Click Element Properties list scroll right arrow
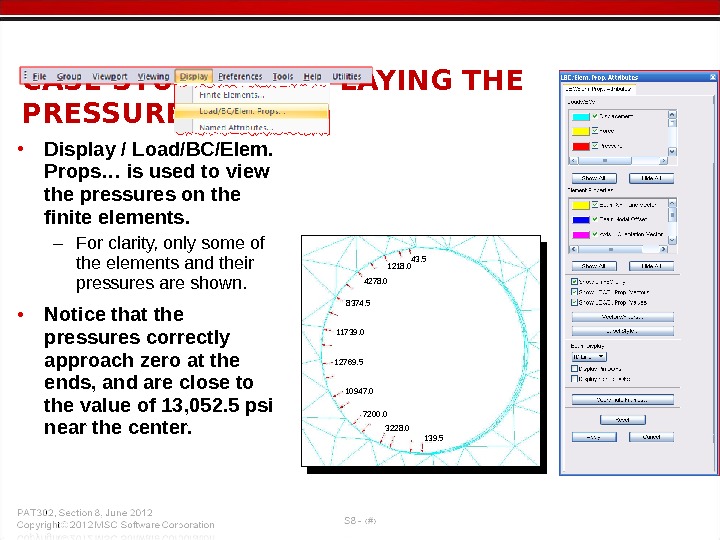The width and height of the screenshot is (720, 540). [x=663, y=249]
